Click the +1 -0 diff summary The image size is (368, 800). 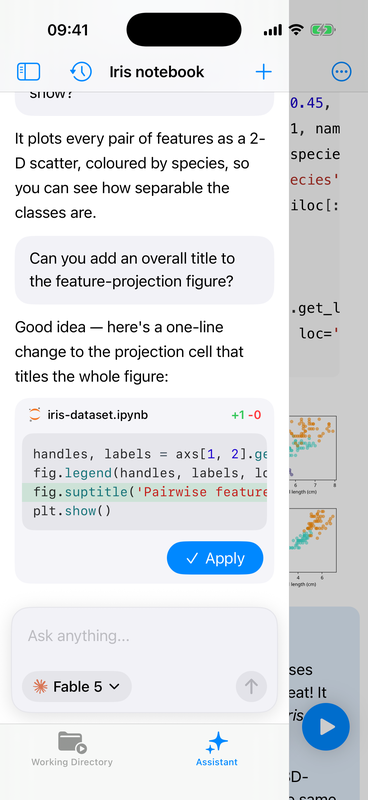[x=246, y=415]
